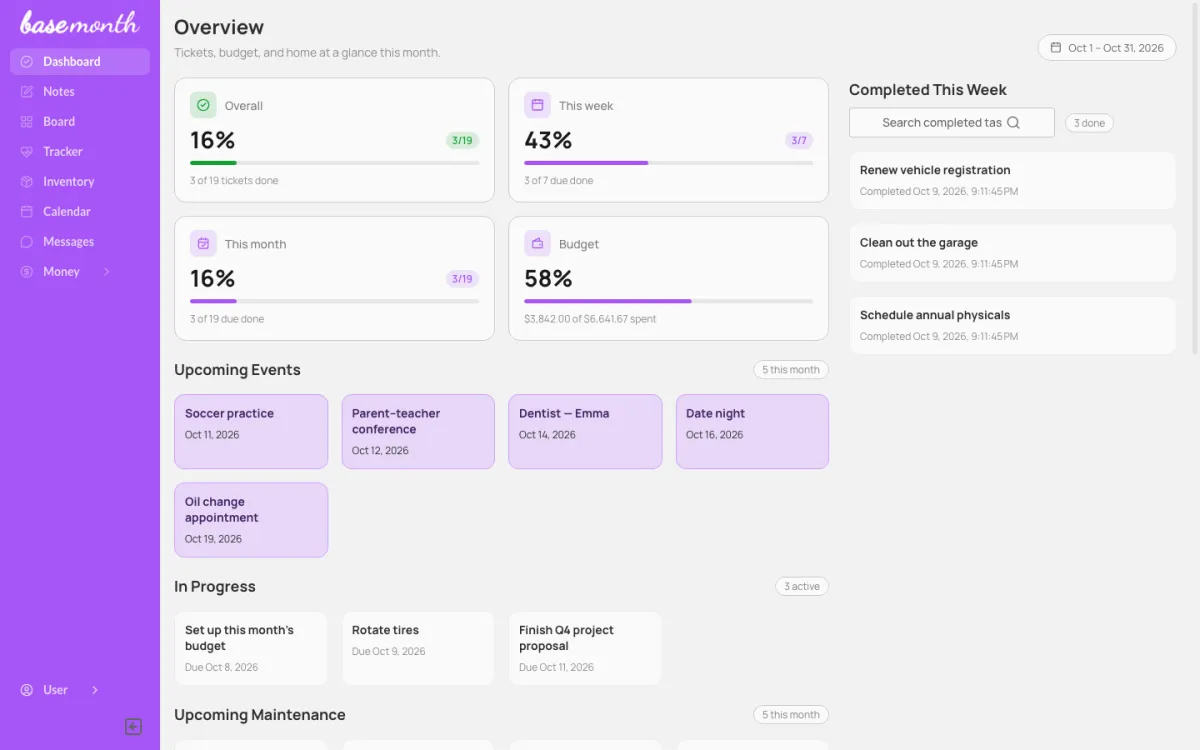
Task: Open Schedule annual physicals completed item
Action: [x=1012, y=325]
